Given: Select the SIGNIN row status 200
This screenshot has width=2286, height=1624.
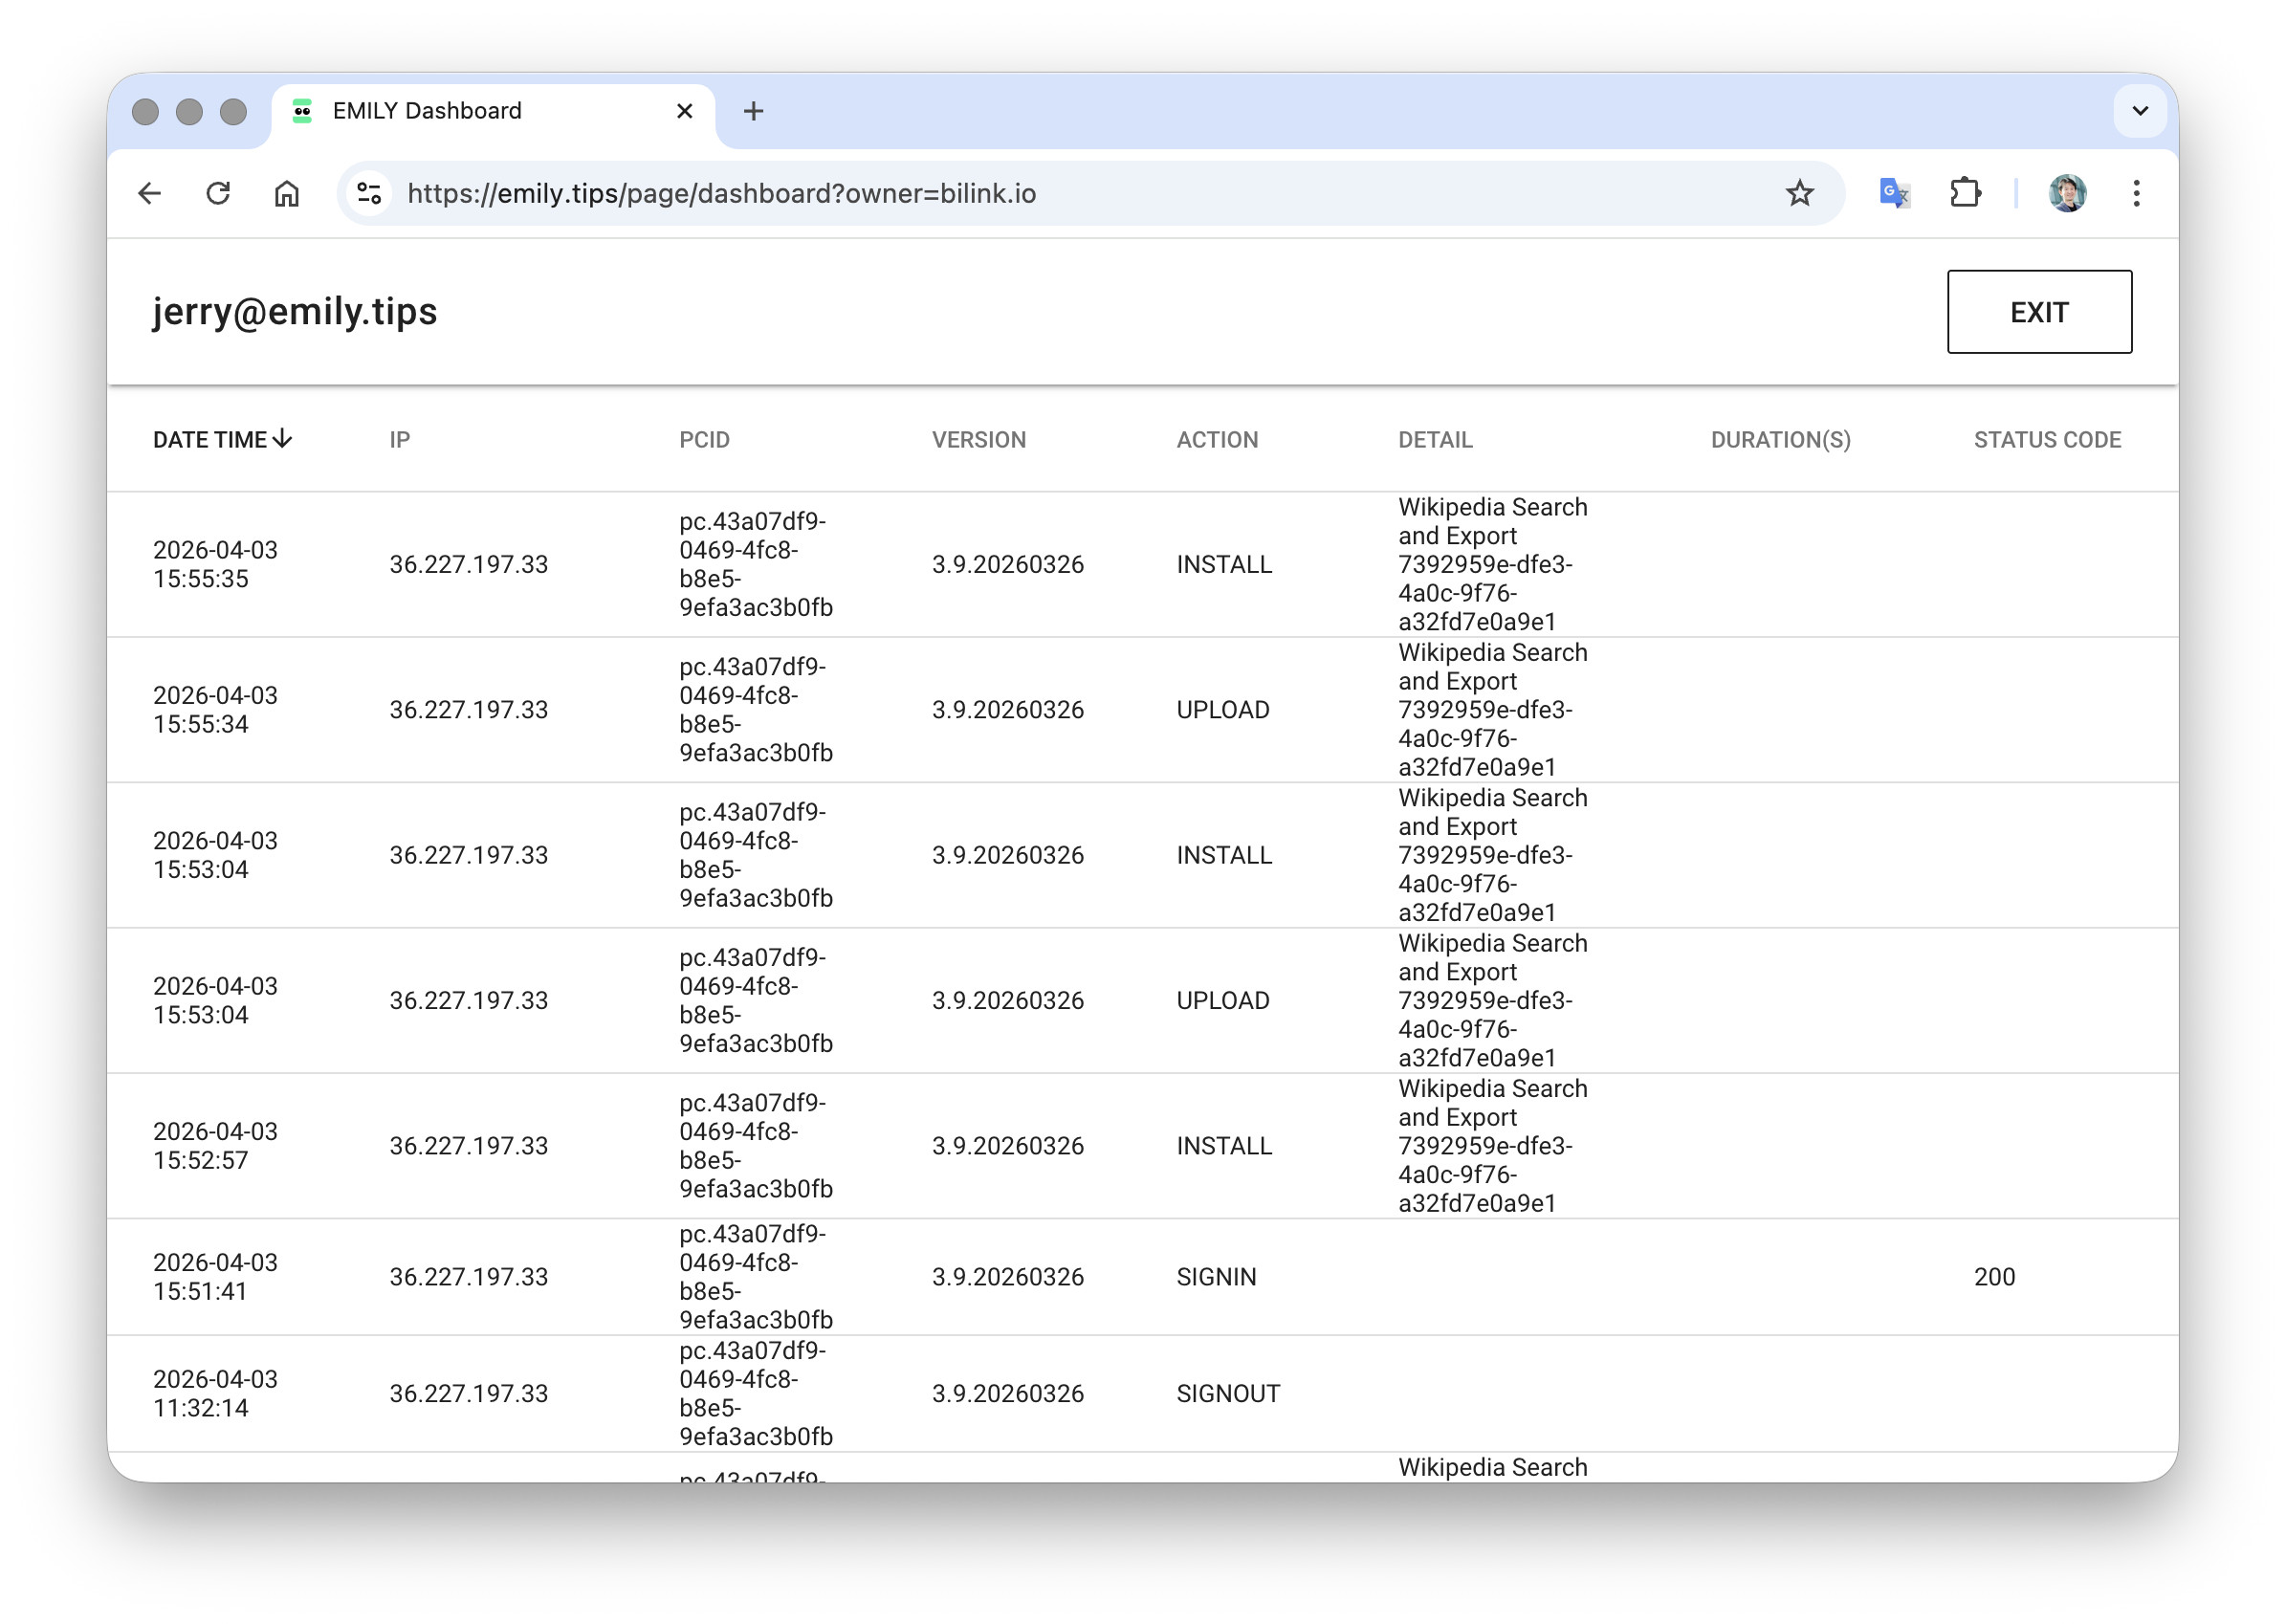Looking at the screenshot, I should pos(1994,1277).
